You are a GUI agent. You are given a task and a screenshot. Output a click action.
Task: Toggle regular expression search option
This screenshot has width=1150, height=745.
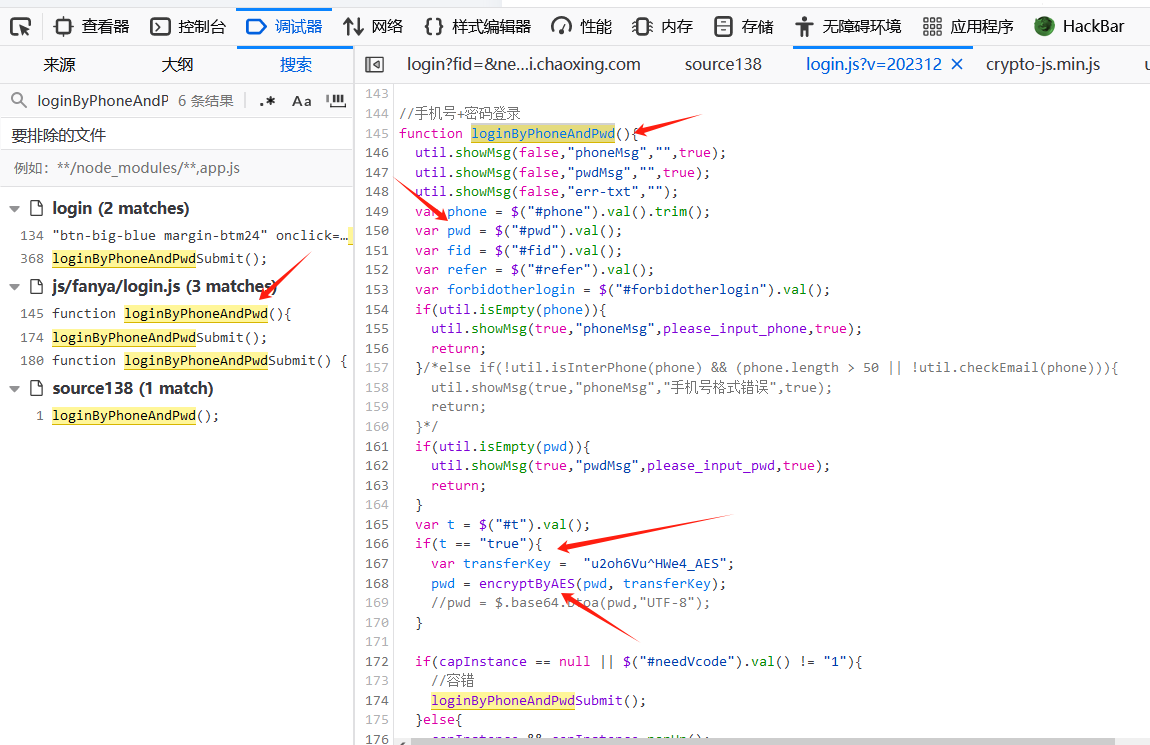coord(267,100)
